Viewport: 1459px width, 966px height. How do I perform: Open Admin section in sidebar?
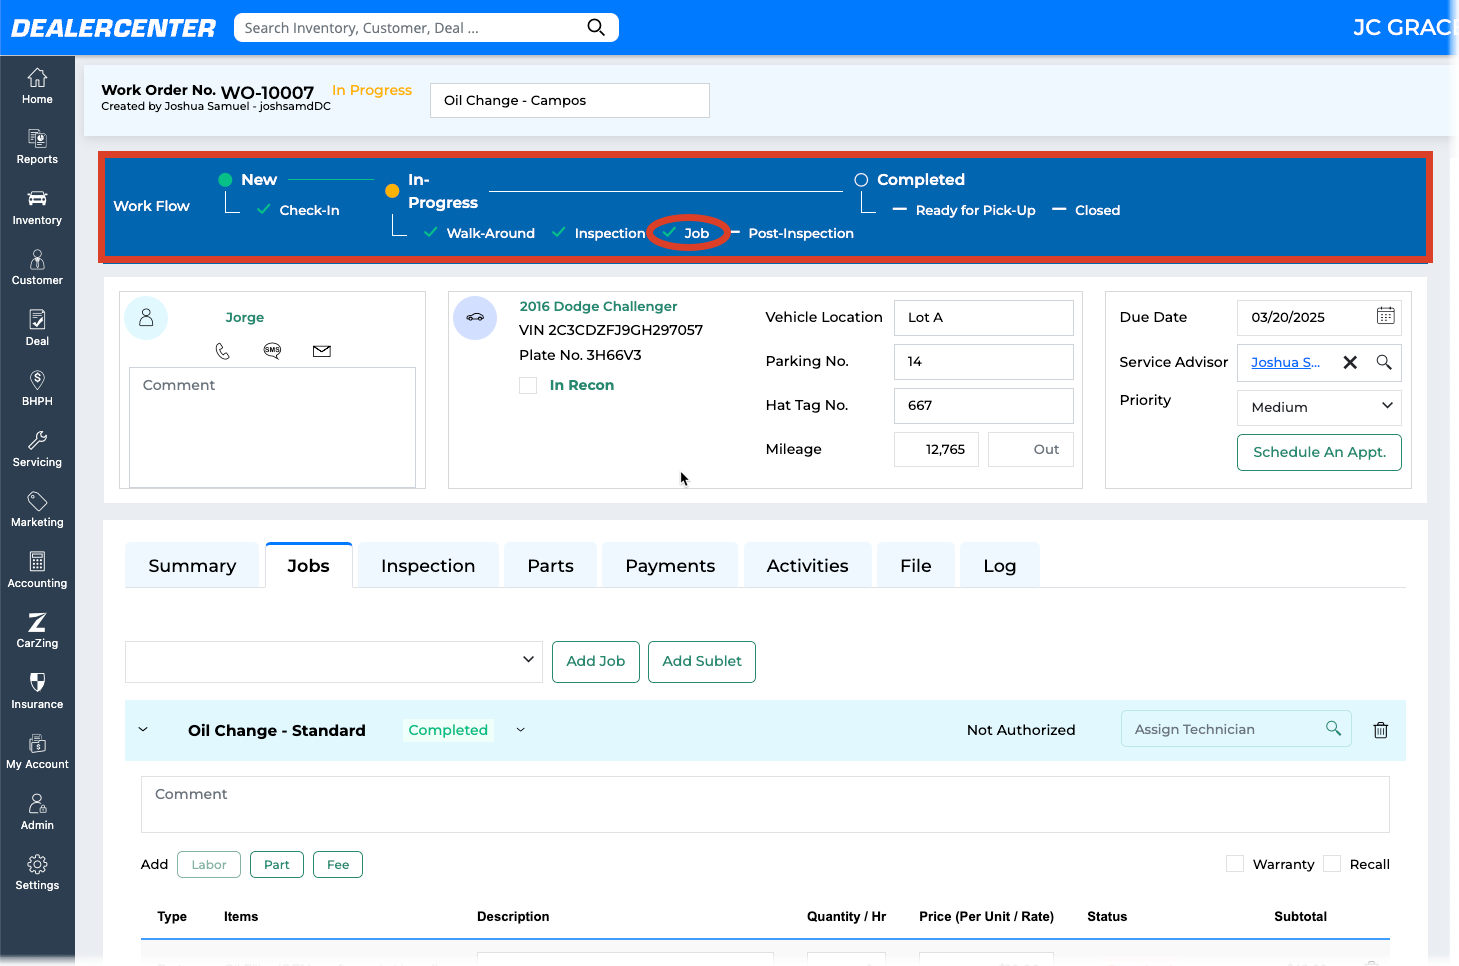[x=37, y=812]
